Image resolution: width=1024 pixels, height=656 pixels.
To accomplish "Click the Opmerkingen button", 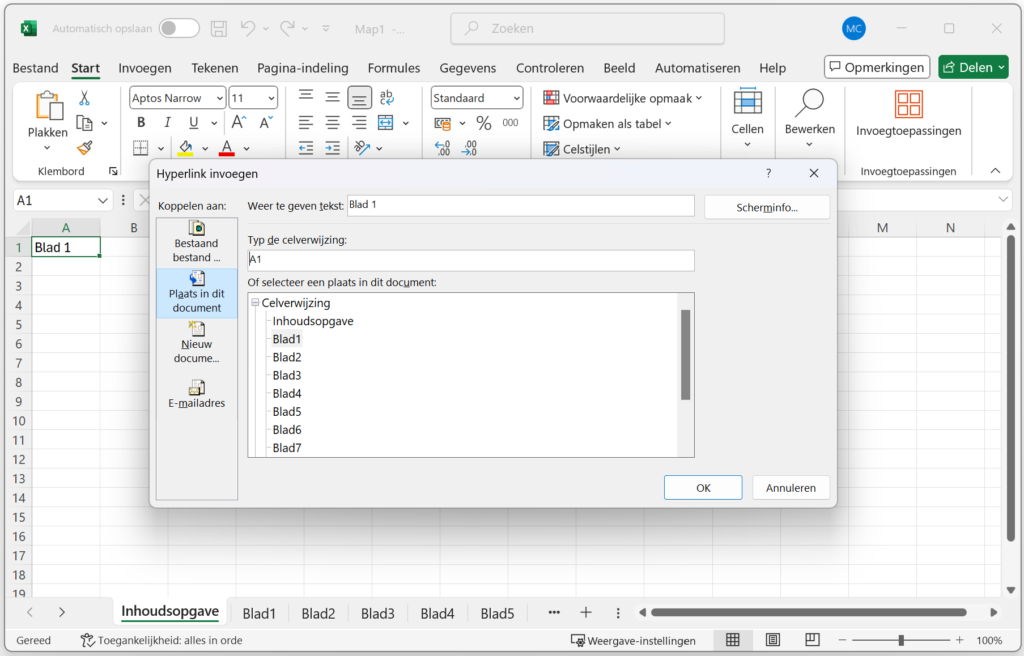I will 877,67.
